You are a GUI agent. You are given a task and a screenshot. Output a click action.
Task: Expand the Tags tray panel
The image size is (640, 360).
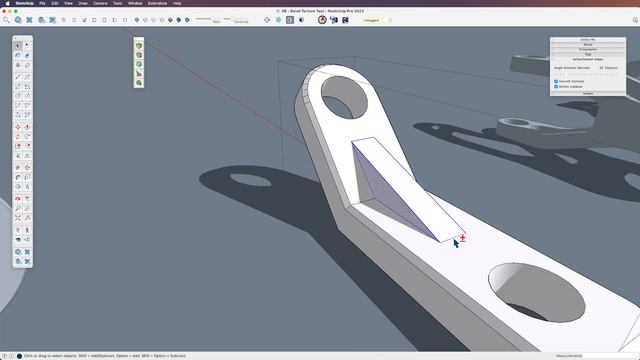pyautogui.click(x=588, y=54)
